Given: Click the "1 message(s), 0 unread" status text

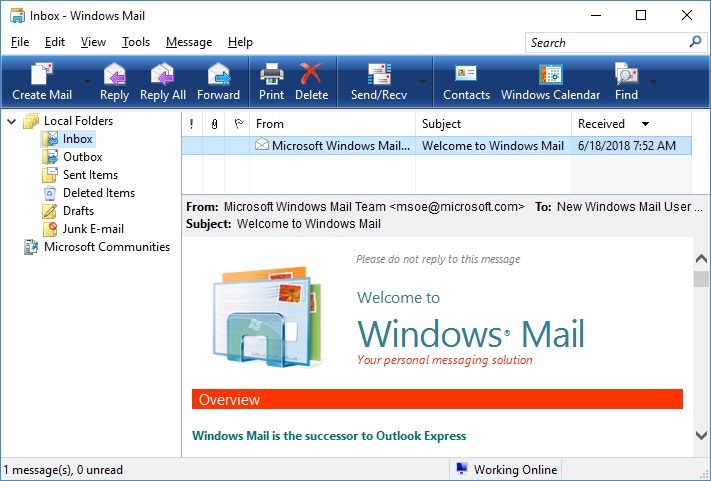Looking at the screenshot, I should pos(63,470).
